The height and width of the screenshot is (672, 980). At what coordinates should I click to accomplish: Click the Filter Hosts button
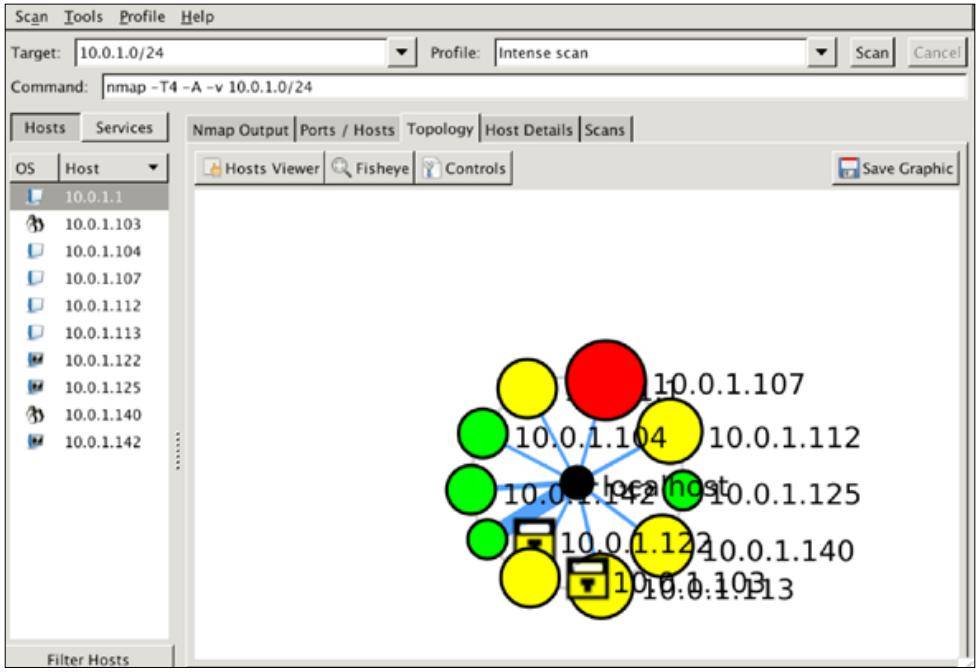click(x=89, y=659)
